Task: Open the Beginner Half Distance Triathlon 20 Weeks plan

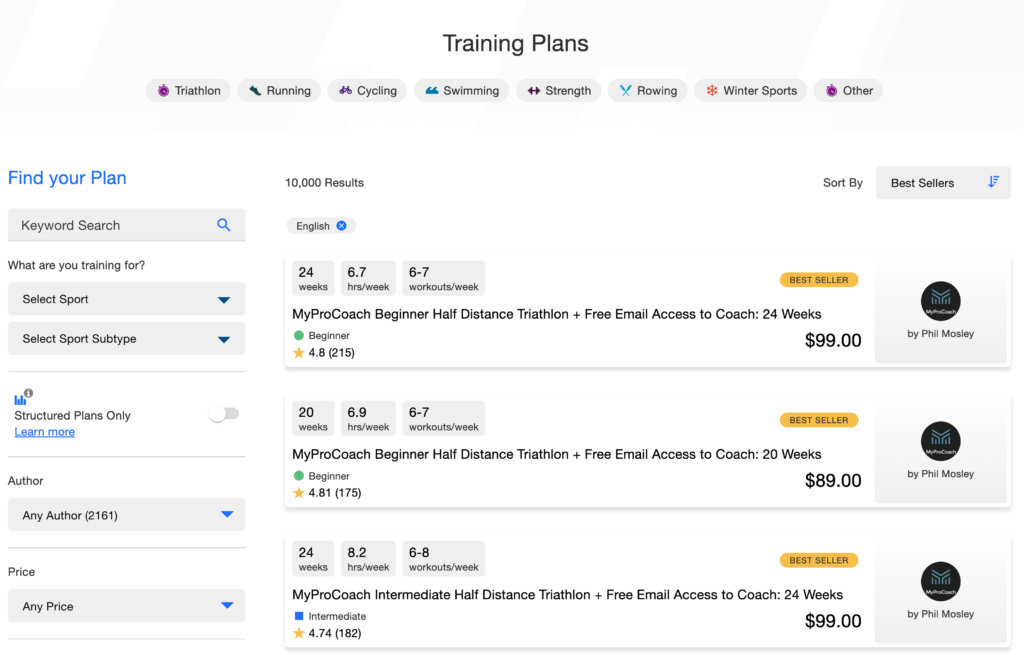Action: pos(556,454)
